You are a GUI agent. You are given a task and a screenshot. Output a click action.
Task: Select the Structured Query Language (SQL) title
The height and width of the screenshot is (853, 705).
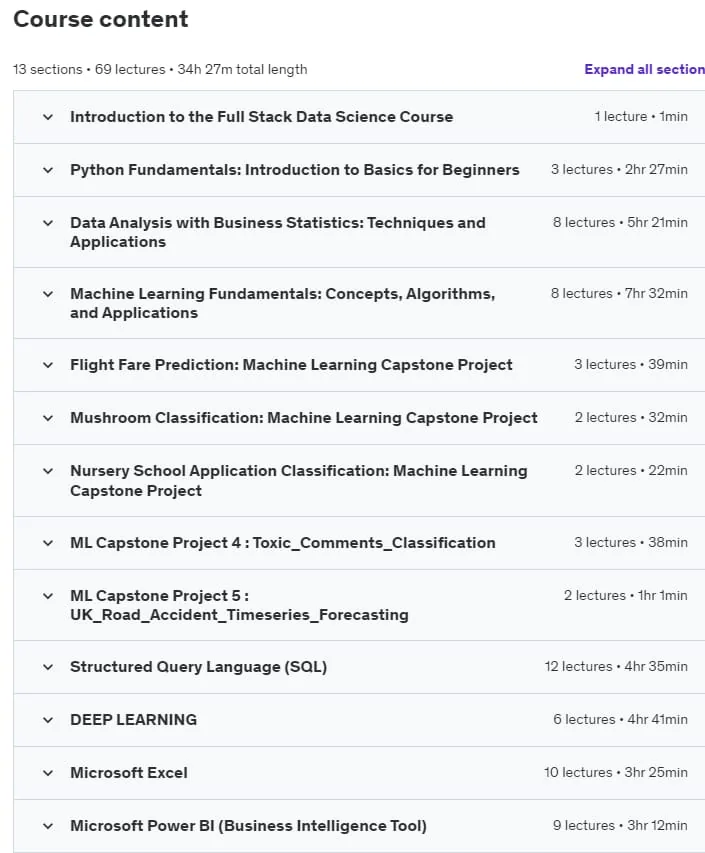click(199, 666)
